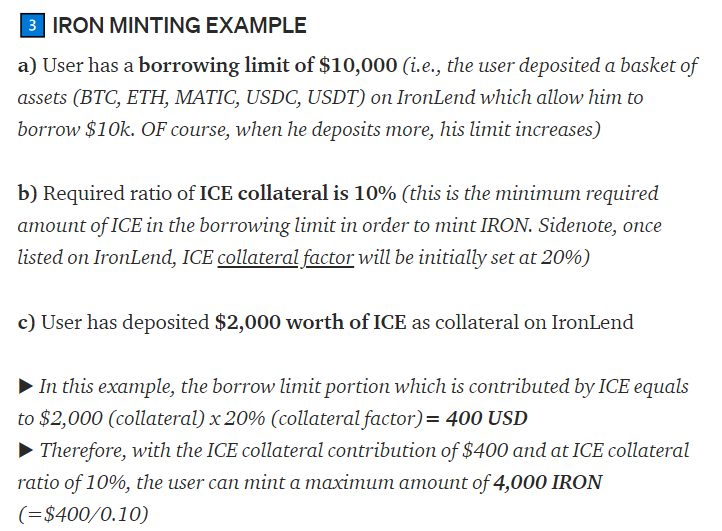Select the bold 'ICE collateral is 10%' text
This screenshot has width=722, height=531.
click(x=297, y=193)
